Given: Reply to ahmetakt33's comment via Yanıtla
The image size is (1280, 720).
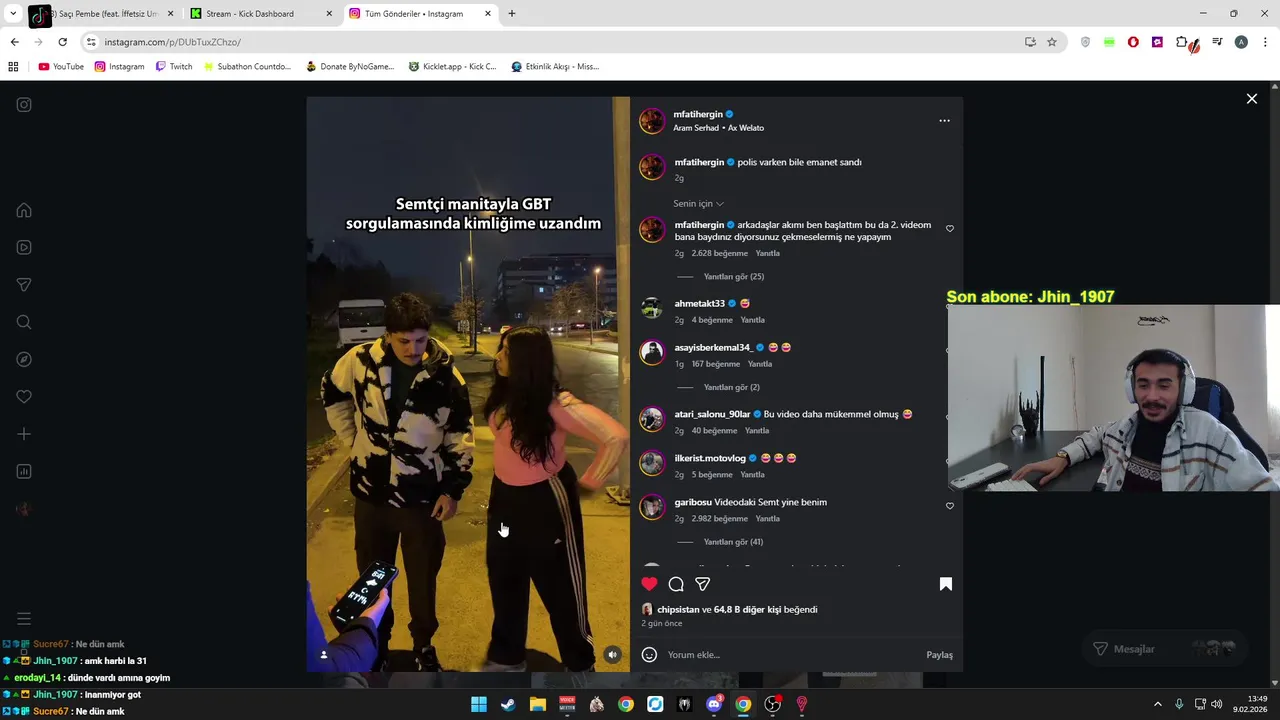Looking at the screenshot, I should pos(752,320).
